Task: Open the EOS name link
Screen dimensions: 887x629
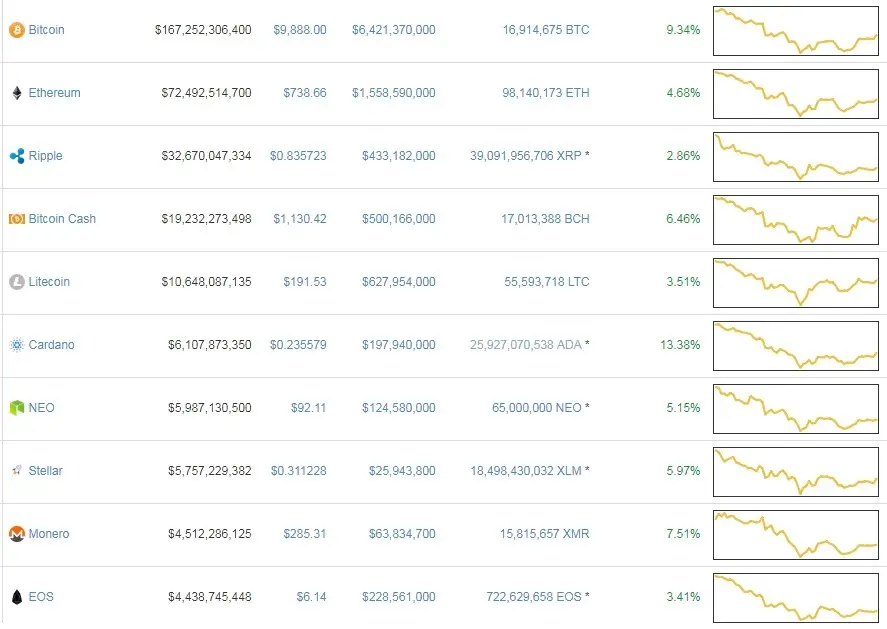Action: pos(41,597)
